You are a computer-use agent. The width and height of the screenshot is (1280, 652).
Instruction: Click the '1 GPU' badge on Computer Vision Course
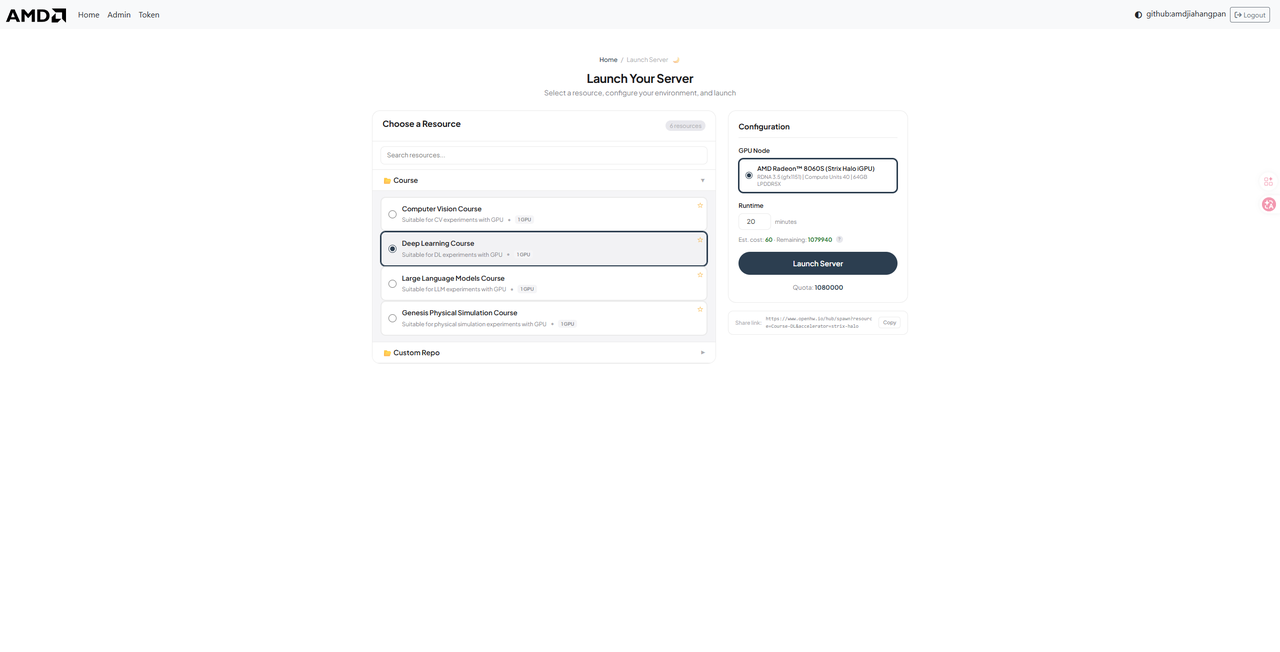point(525,220)
